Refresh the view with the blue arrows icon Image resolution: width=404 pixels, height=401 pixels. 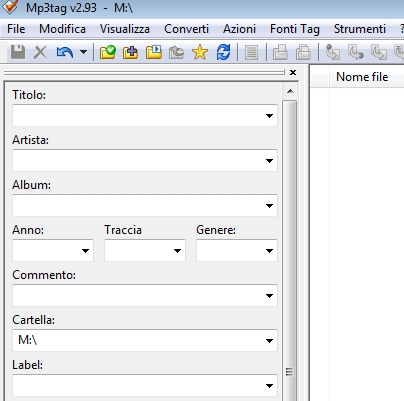coord(223,52)
